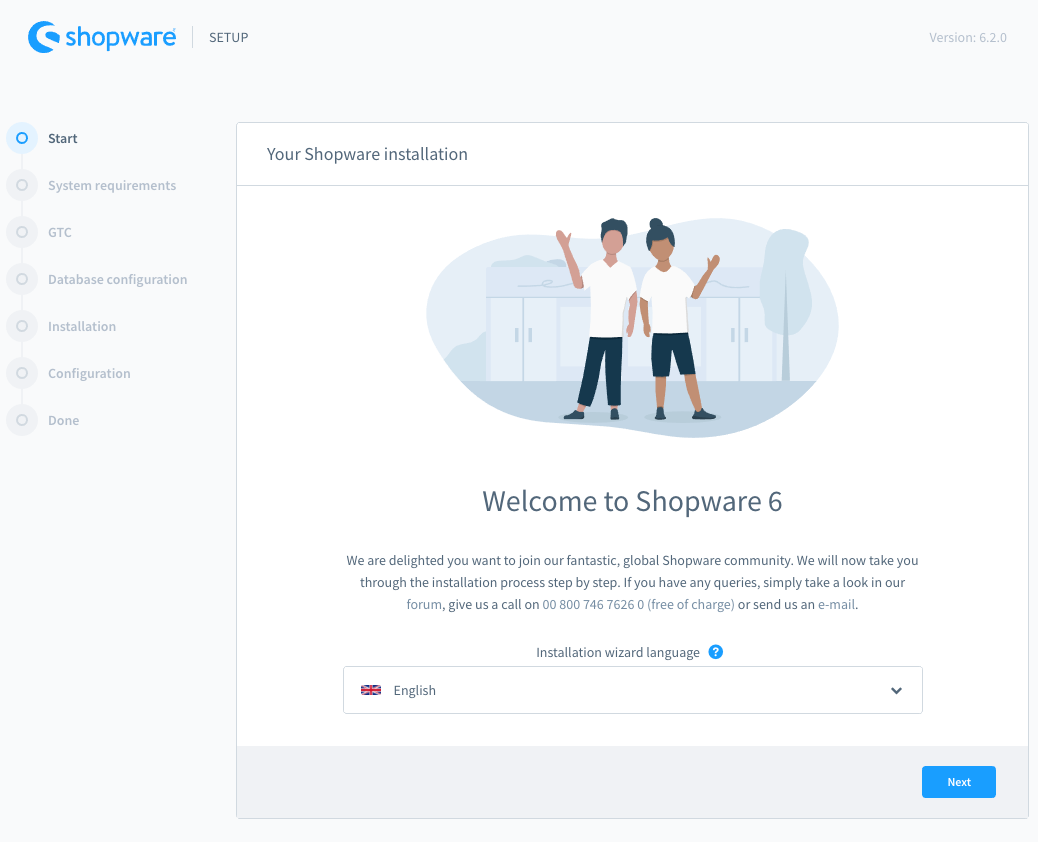Select the Start step label

(x=62, y=138)
